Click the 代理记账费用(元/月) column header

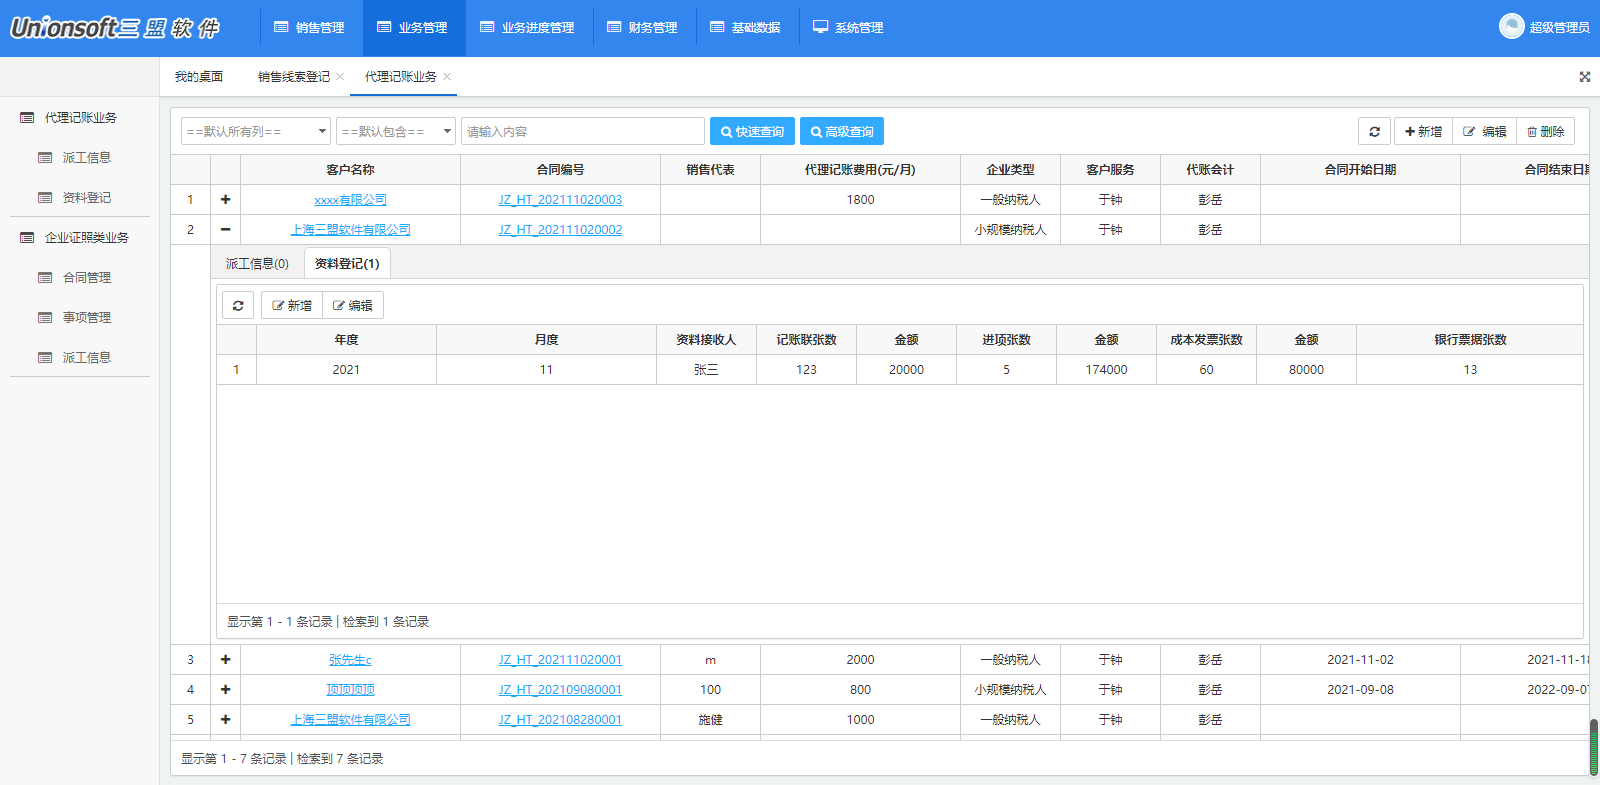click(x=860, y=170)
